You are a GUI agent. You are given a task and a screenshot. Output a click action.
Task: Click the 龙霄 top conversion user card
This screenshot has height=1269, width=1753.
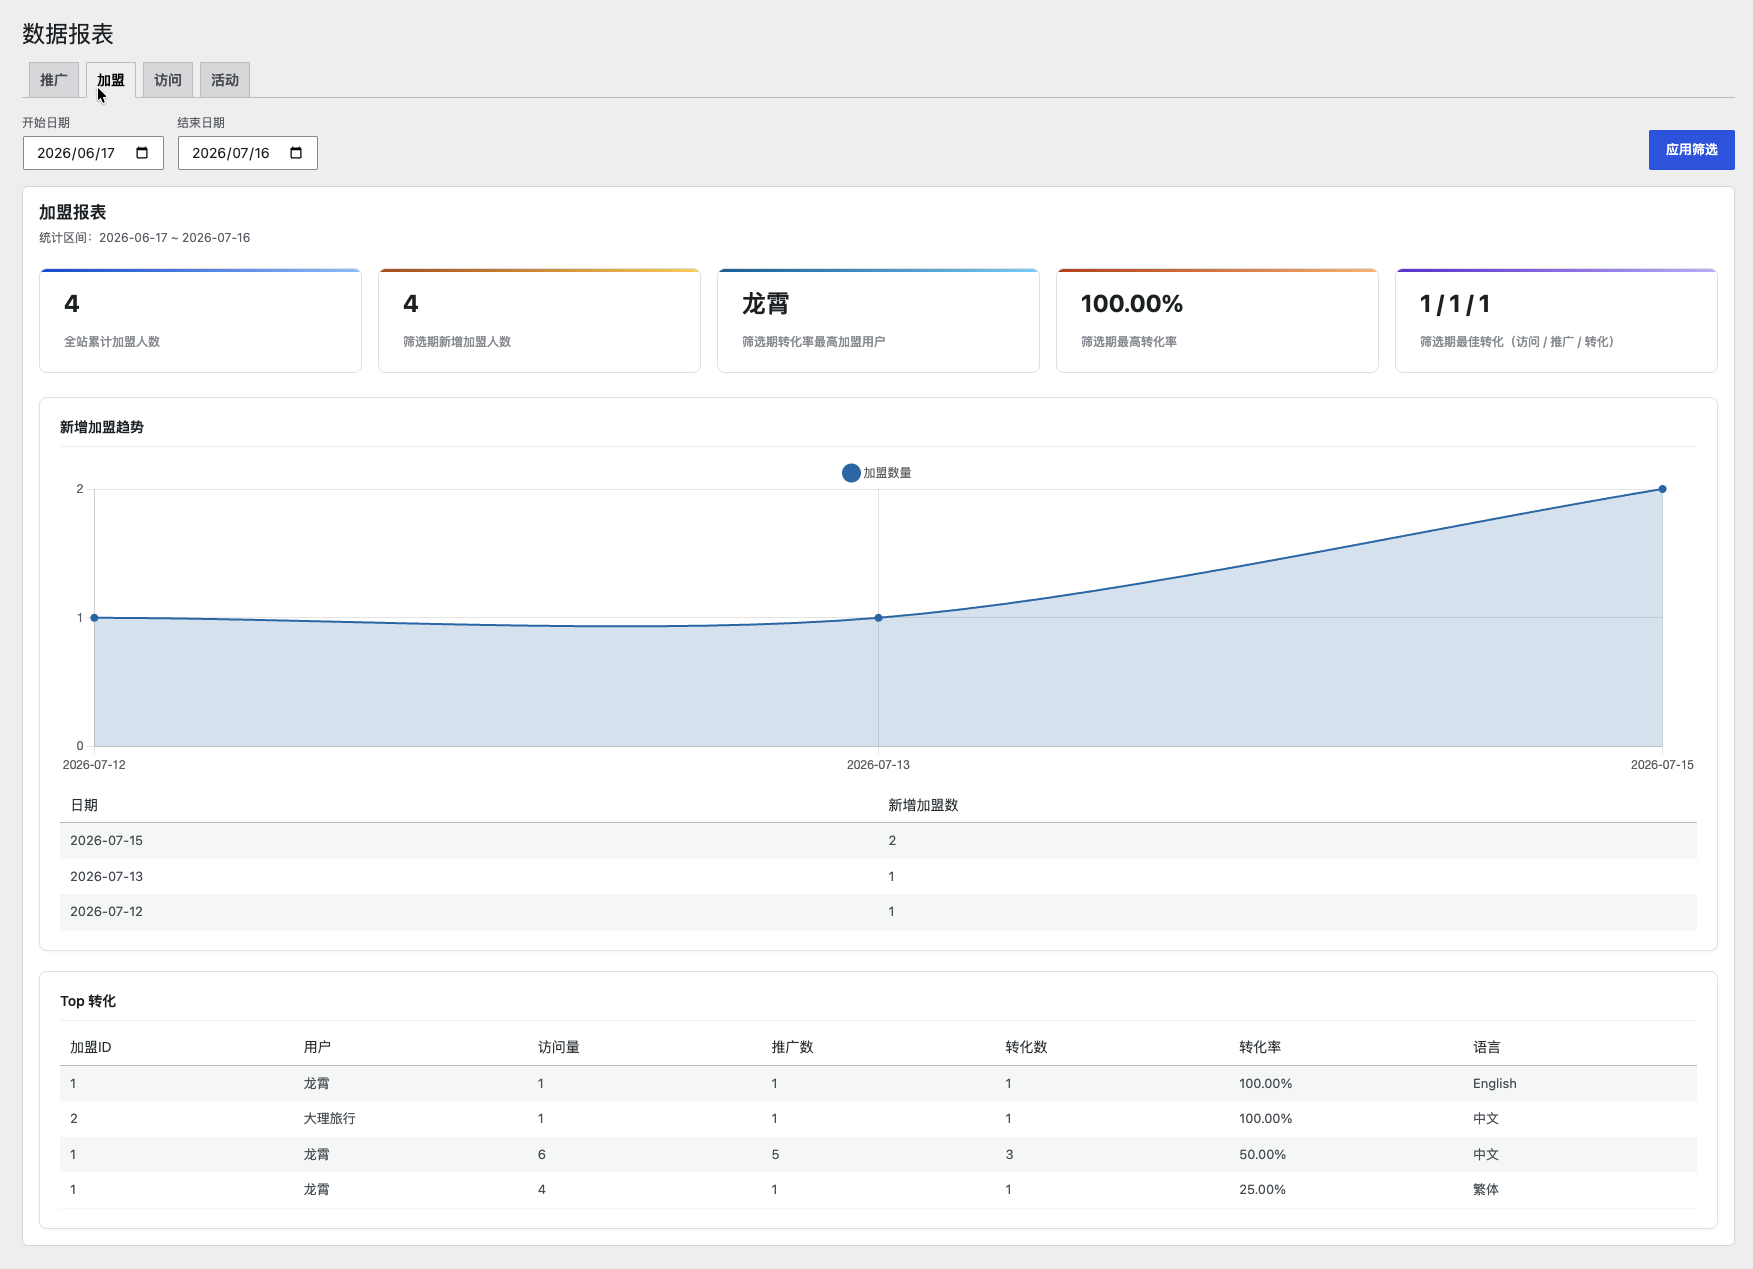point(878,320)
